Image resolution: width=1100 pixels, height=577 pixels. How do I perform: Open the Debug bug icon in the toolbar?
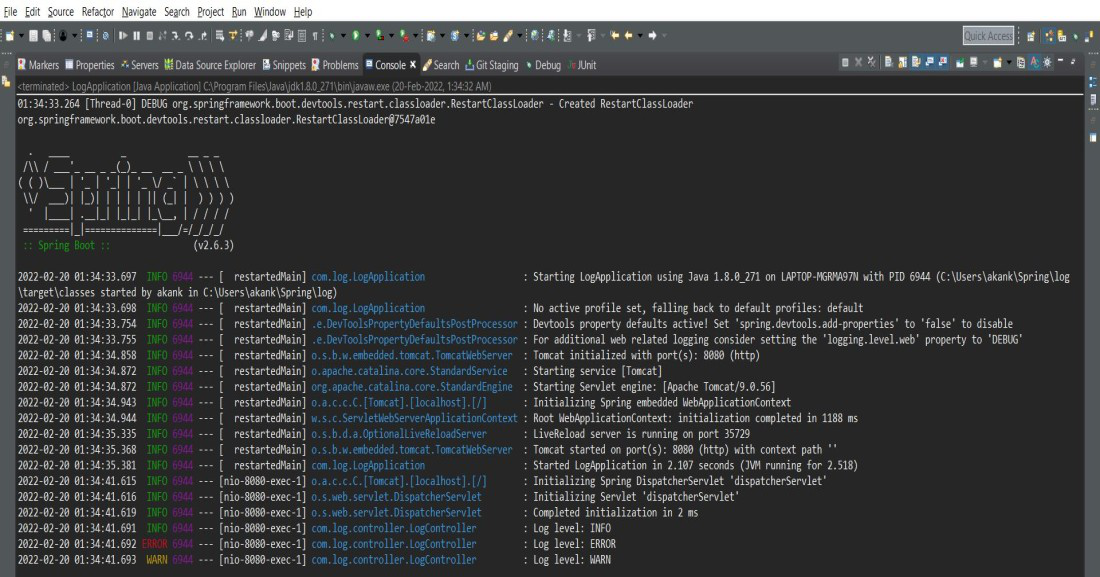coord(331,35)
